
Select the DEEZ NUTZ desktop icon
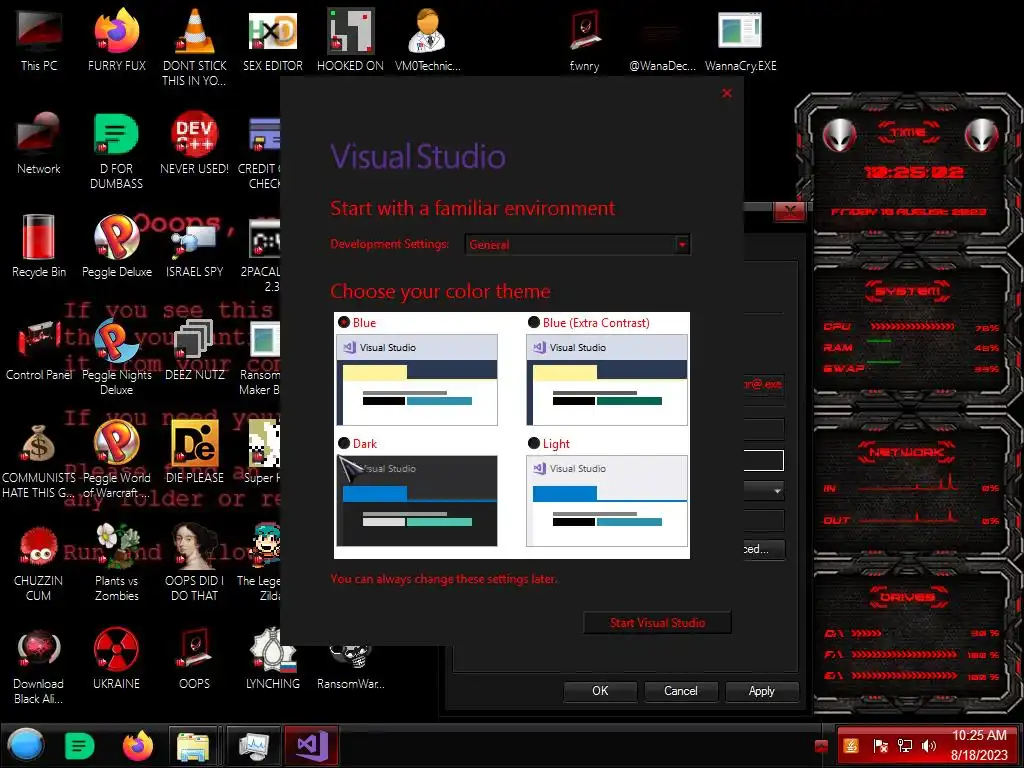pos(195,349)
